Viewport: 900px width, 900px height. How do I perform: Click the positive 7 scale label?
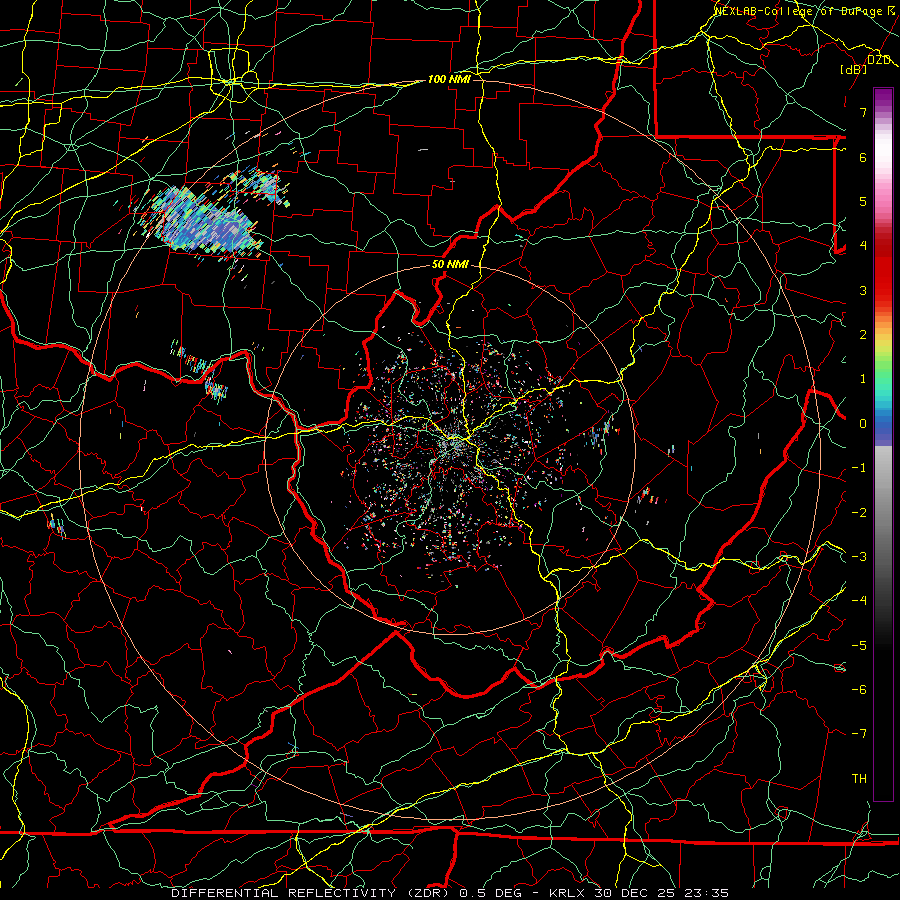tap(863, 112)
